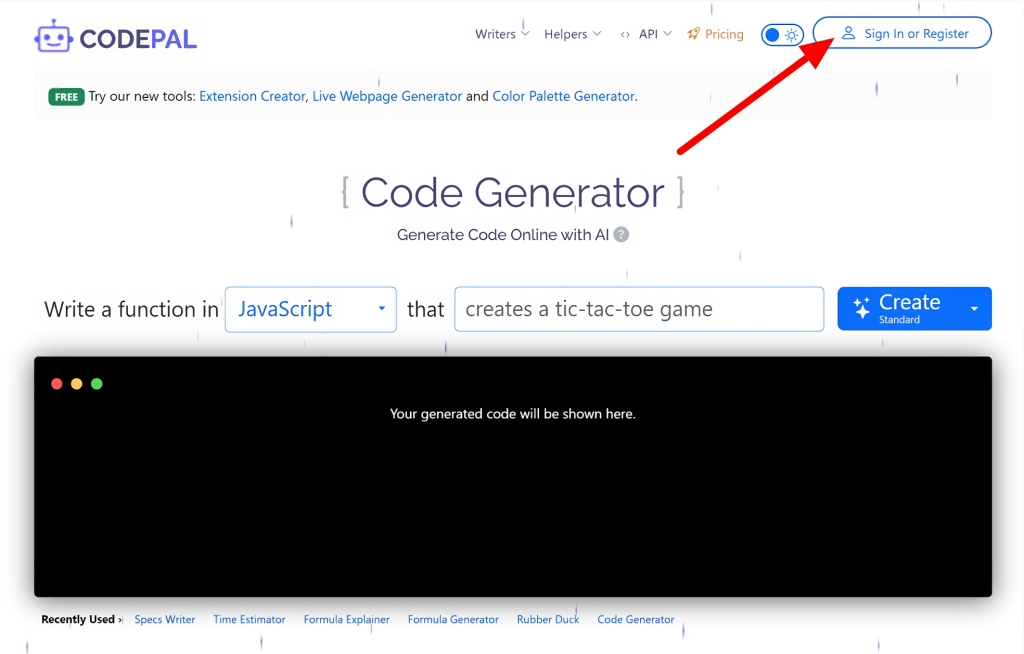Open recently used Rubber Duck

[548, 619]
